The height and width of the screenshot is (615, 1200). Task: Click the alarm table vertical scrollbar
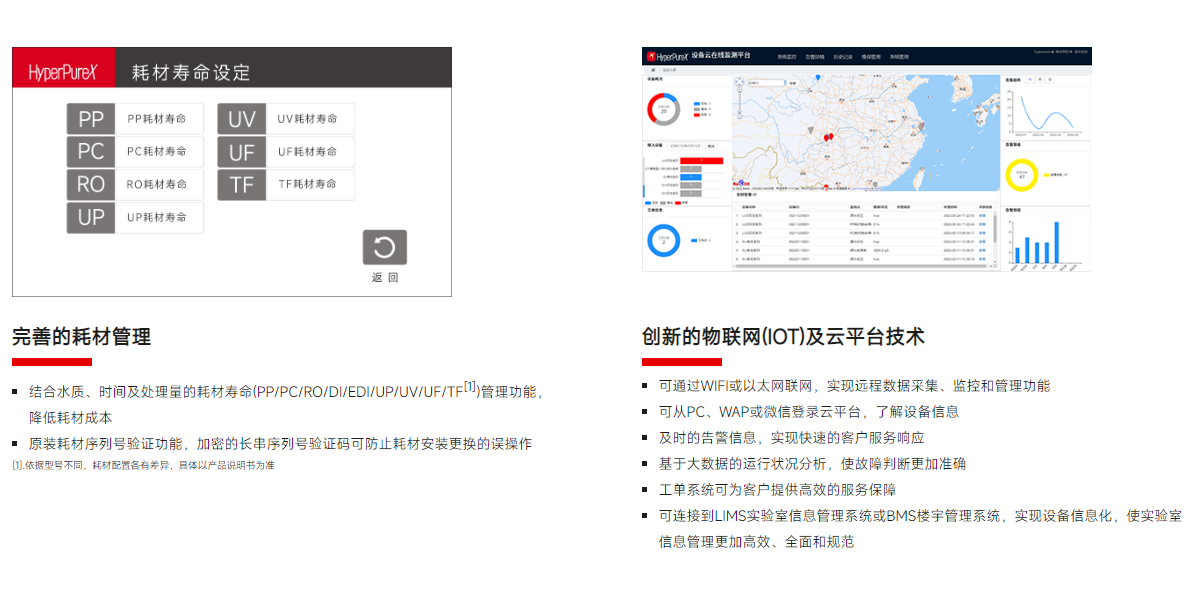coord(995,228)
